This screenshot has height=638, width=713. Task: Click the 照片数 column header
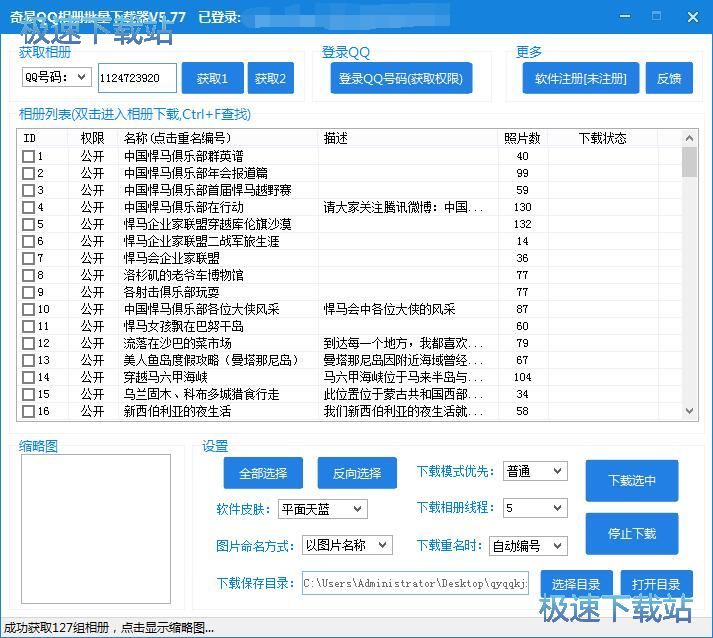(x=522, y=138)
